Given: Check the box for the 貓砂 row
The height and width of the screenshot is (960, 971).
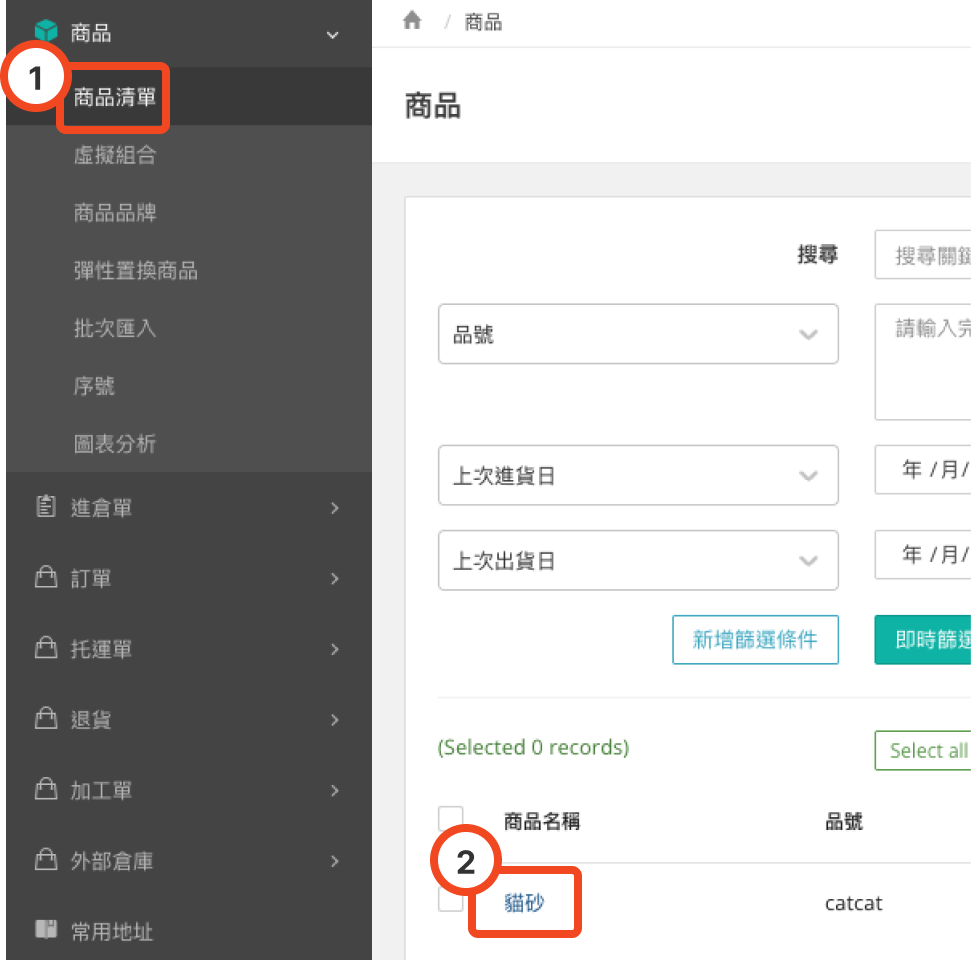Looking at the screenshot, I should 451,900.
